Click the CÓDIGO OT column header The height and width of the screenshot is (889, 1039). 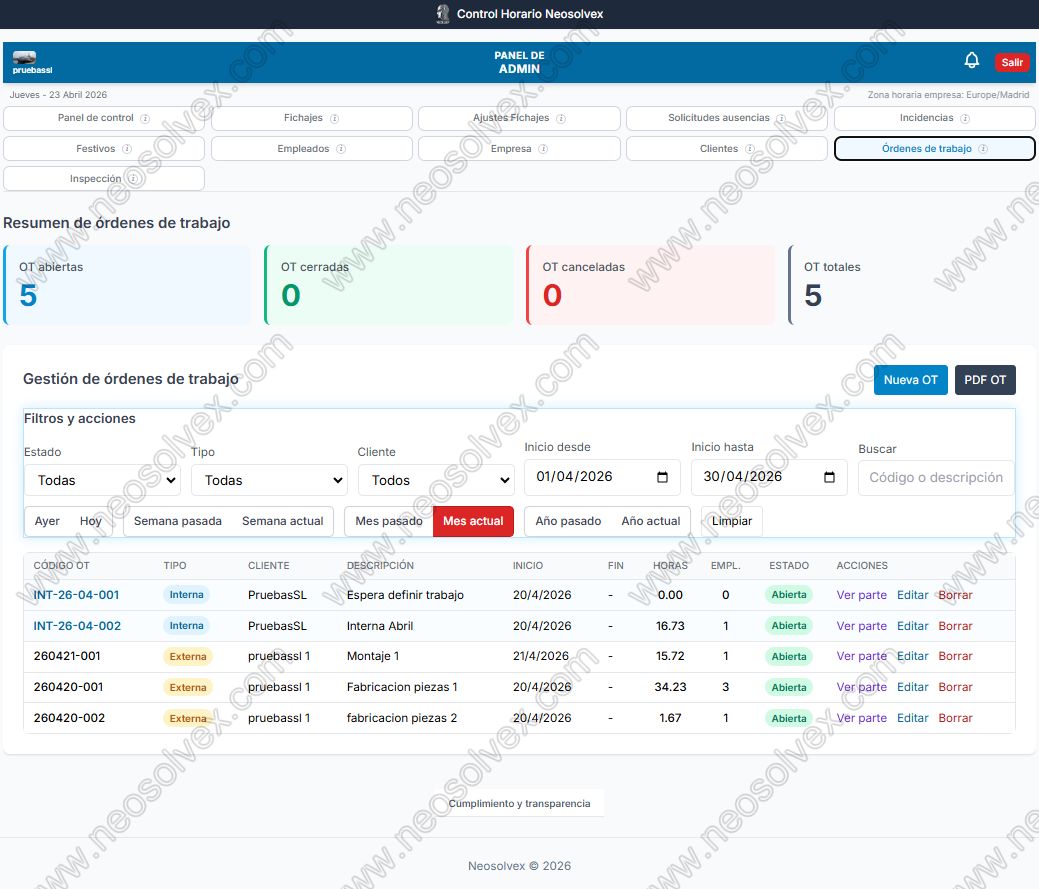[61, 566]
